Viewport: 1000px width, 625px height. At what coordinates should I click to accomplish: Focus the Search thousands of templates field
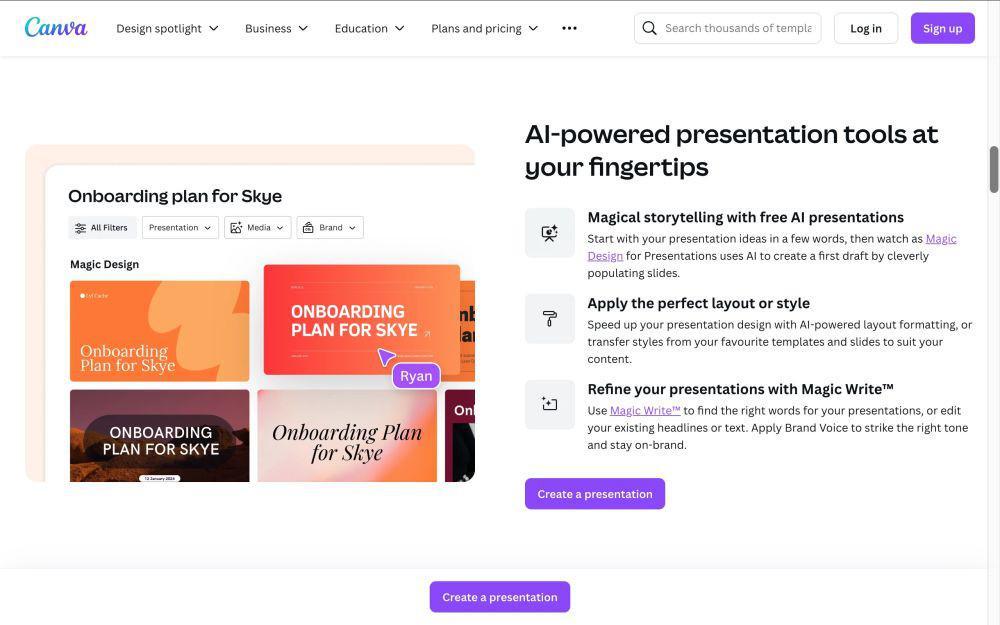pos(728,28)
